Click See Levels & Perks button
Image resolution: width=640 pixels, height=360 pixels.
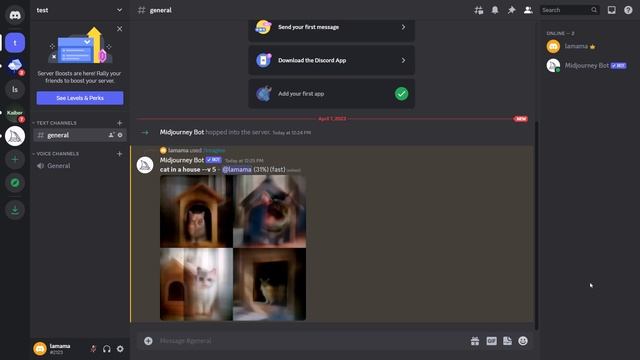pos(80,98)
